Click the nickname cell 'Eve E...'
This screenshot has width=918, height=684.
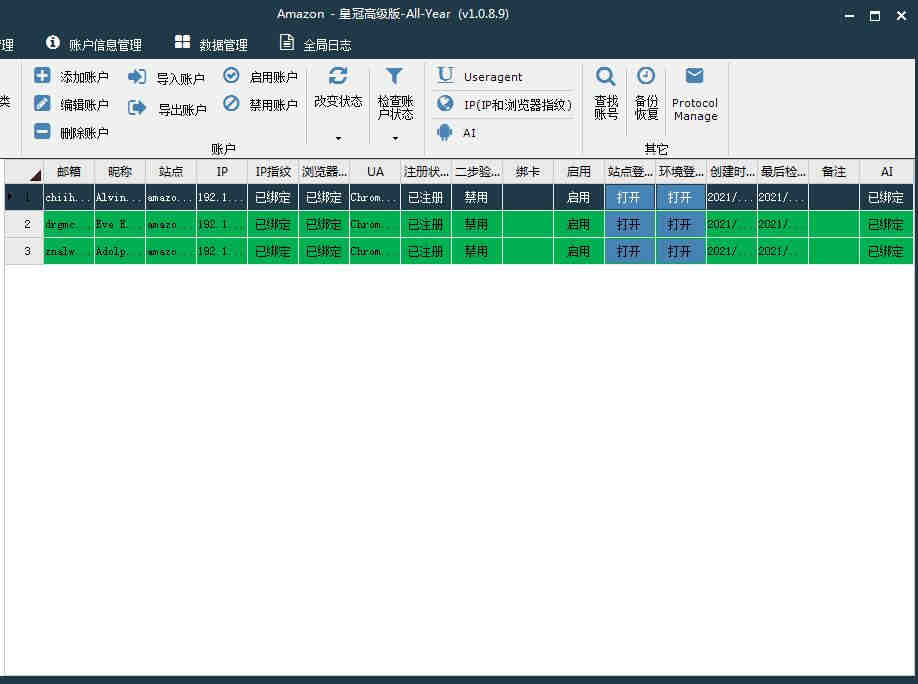coord(120,224)
